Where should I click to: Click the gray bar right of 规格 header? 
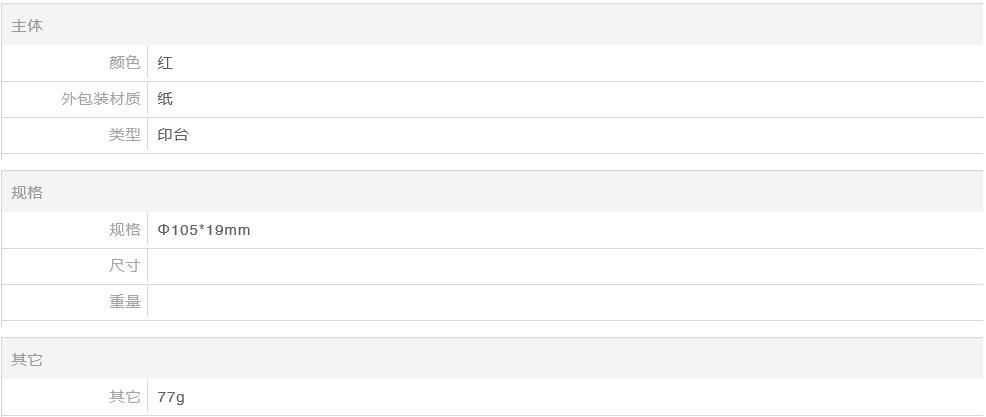point(500,193)
